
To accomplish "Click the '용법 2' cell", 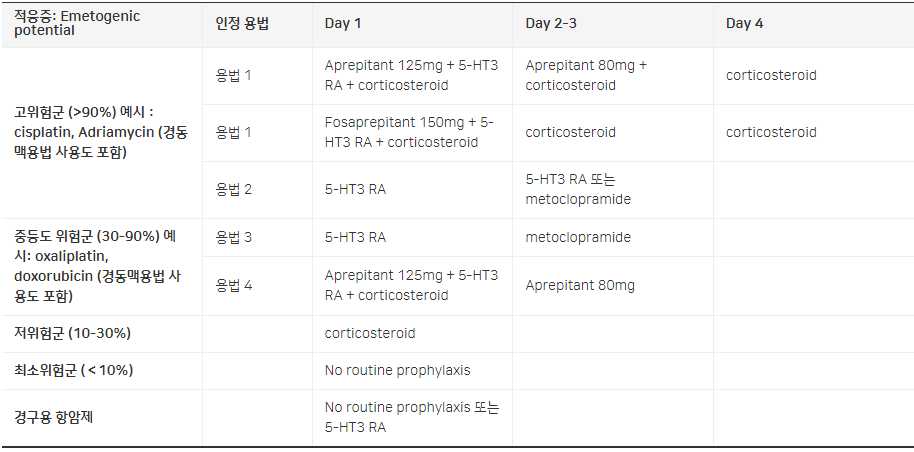I will click(234, 189).
